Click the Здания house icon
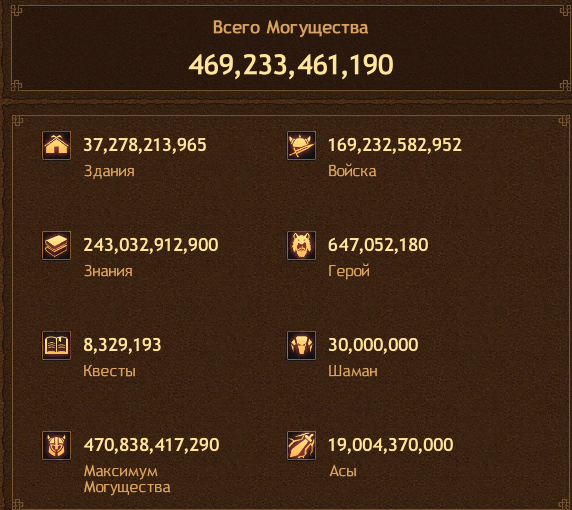 (56, 145)
